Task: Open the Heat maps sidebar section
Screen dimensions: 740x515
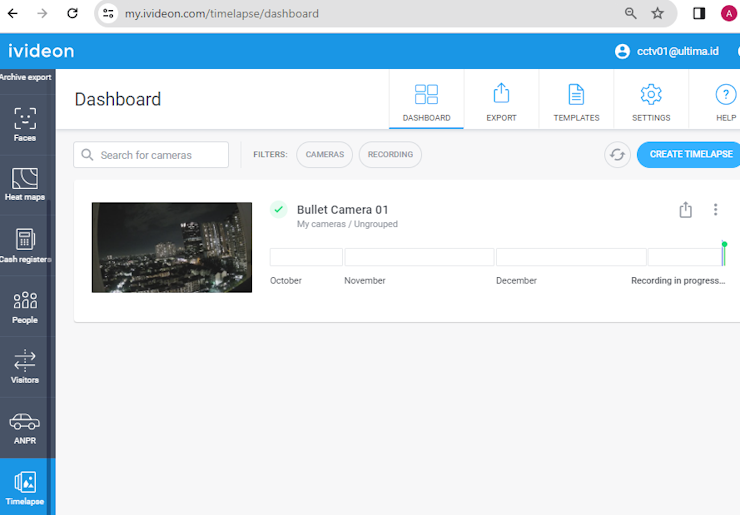Action: (x=25, y=185)
